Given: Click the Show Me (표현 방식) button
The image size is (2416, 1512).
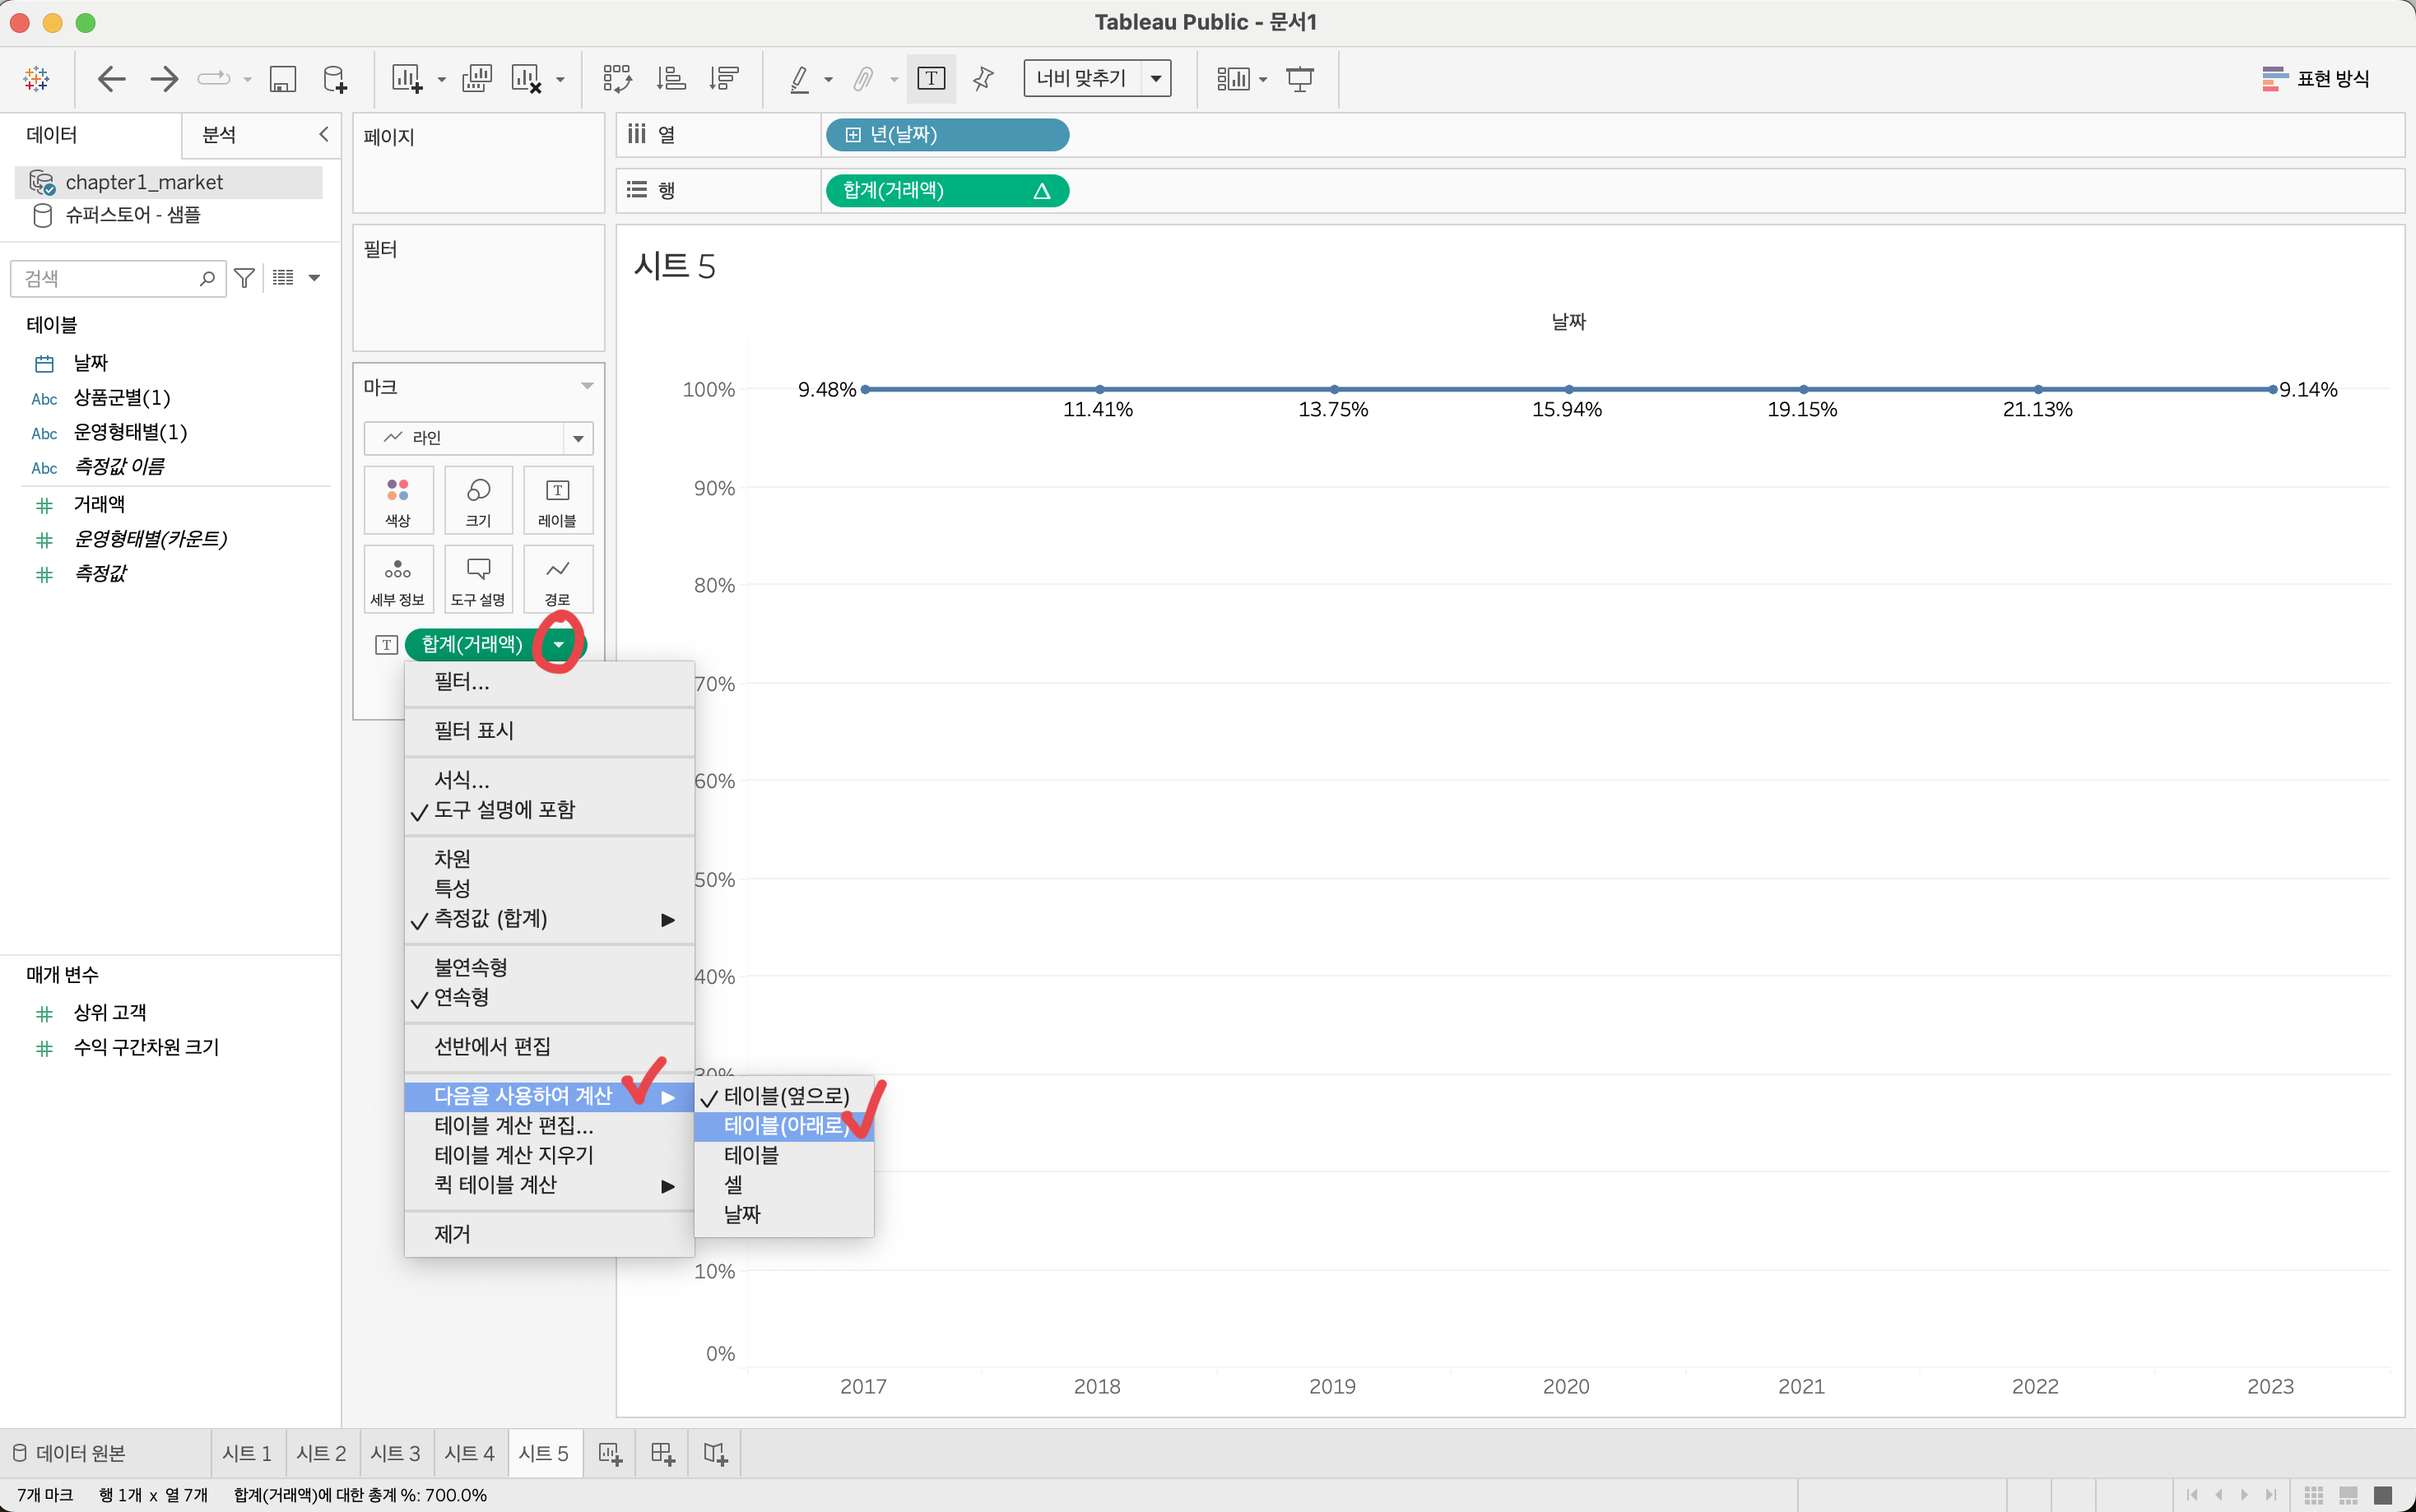Looking at the screenshot, I should pos(2315,78).
